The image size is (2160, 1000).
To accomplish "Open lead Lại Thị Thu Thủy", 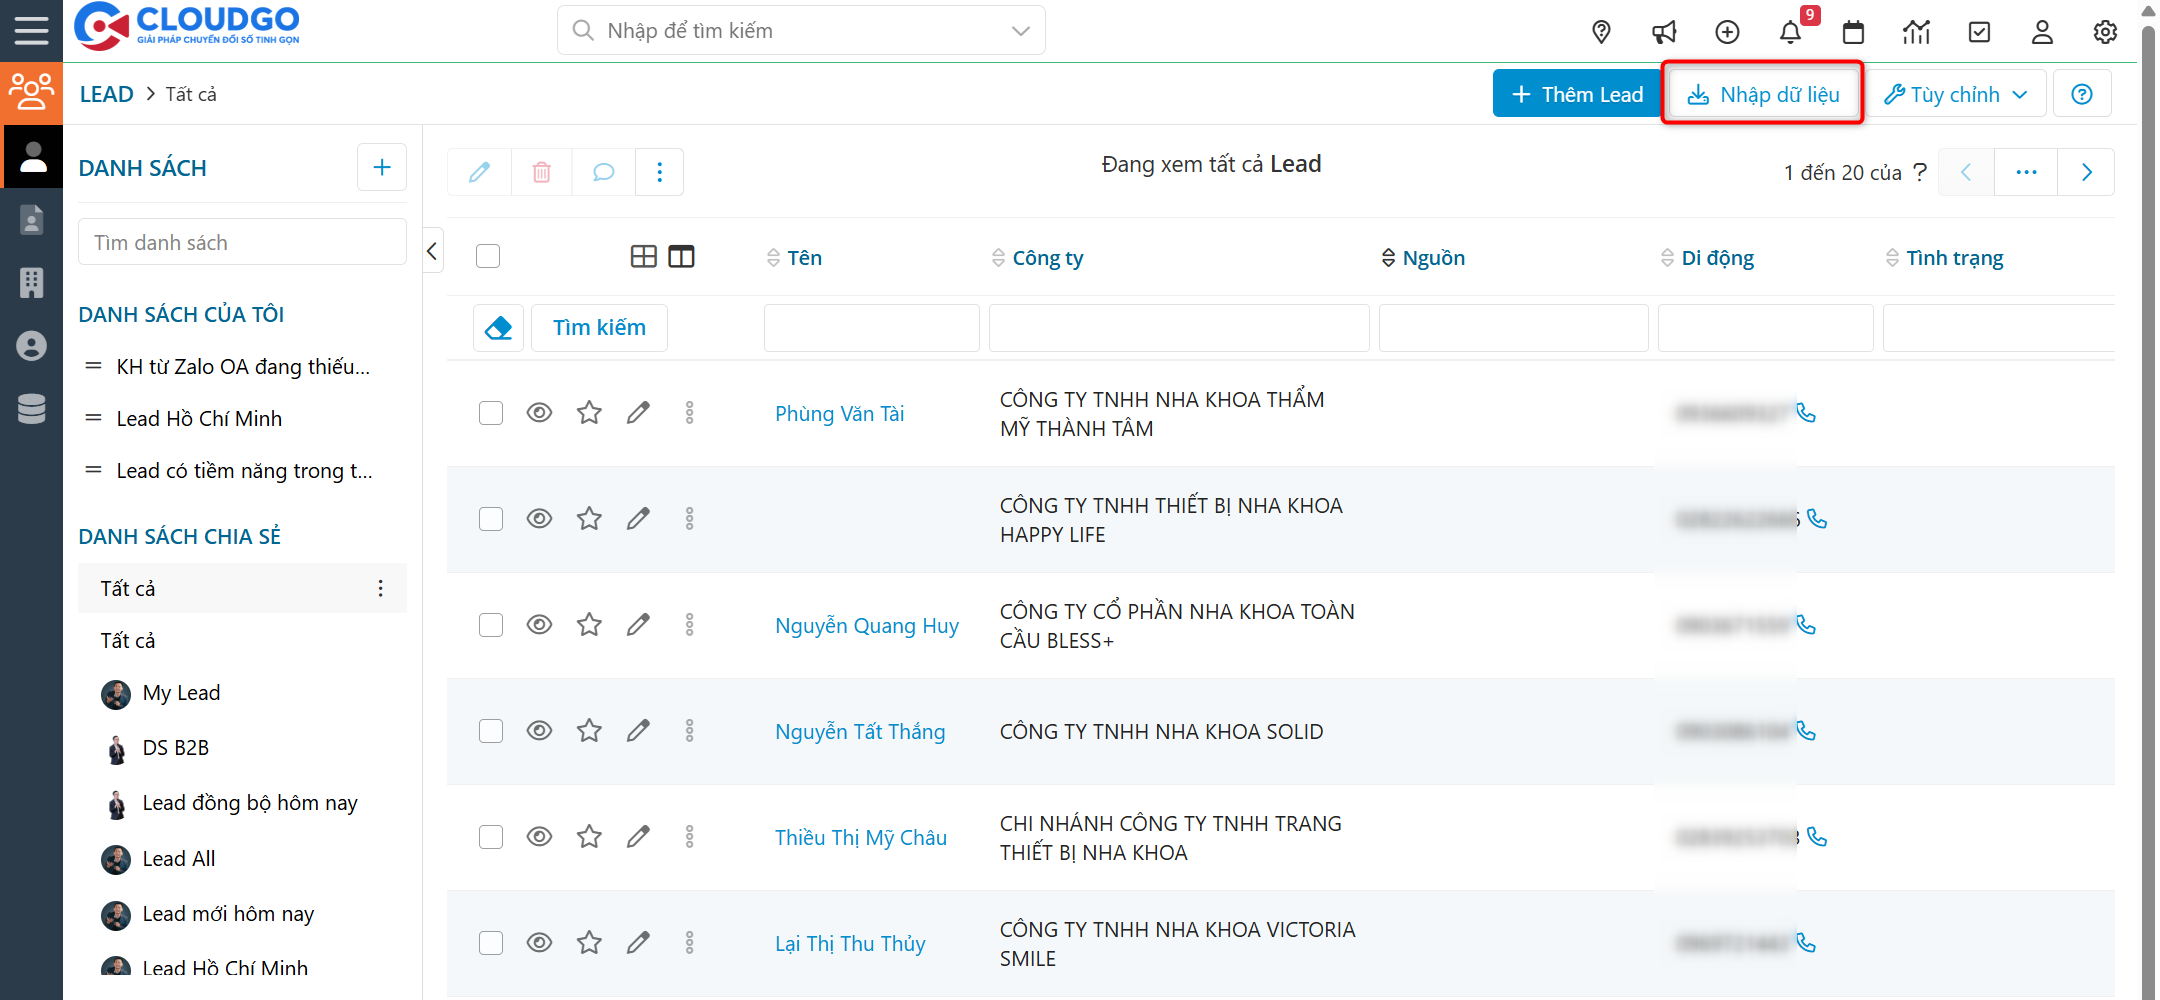I will (x=850, y=944).
